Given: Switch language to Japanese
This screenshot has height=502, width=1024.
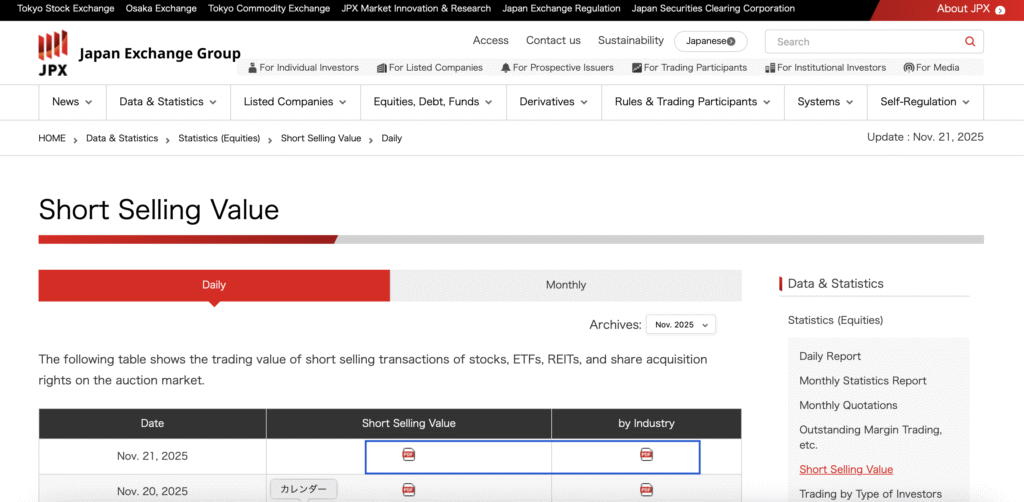Looking at the screenshot, I should pos(710,41).
